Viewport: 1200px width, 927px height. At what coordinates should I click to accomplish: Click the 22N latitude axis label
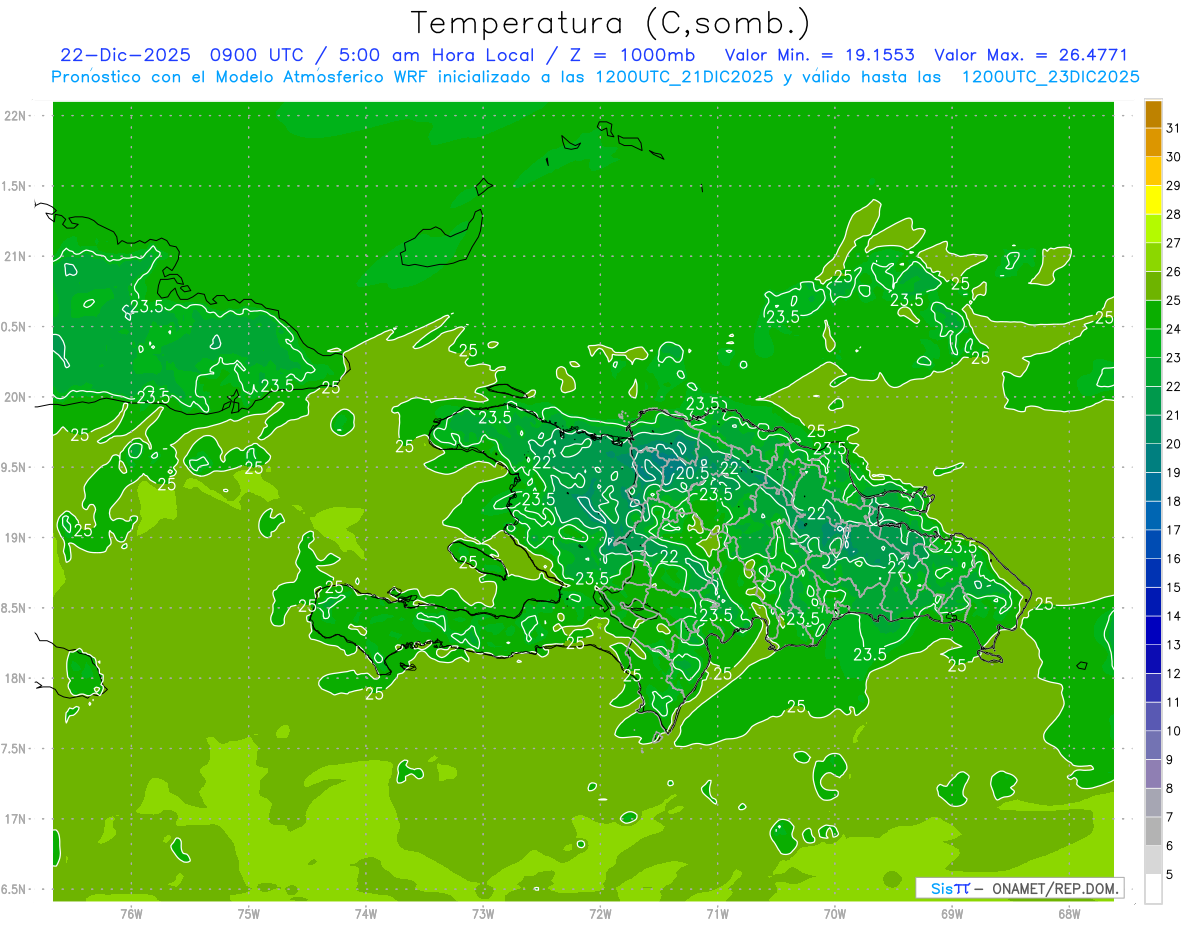[15, 116]
